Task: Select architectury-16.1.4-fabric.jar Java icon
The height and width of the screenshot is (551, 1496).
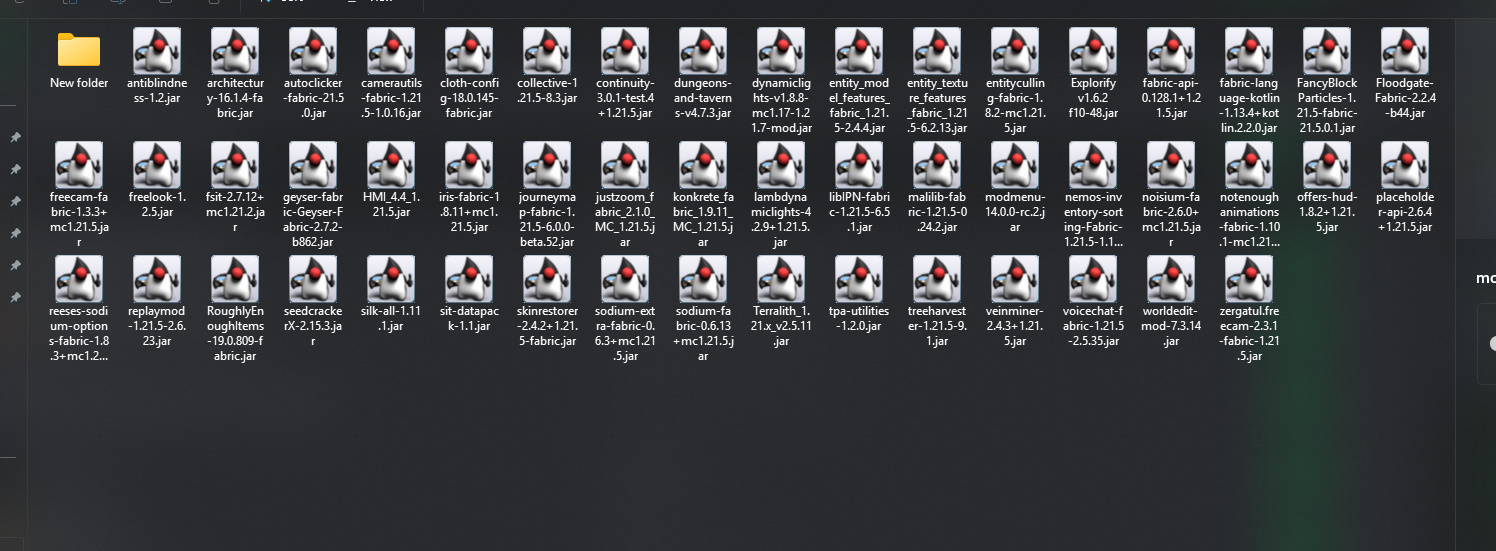Action: (x=235, y=51)
